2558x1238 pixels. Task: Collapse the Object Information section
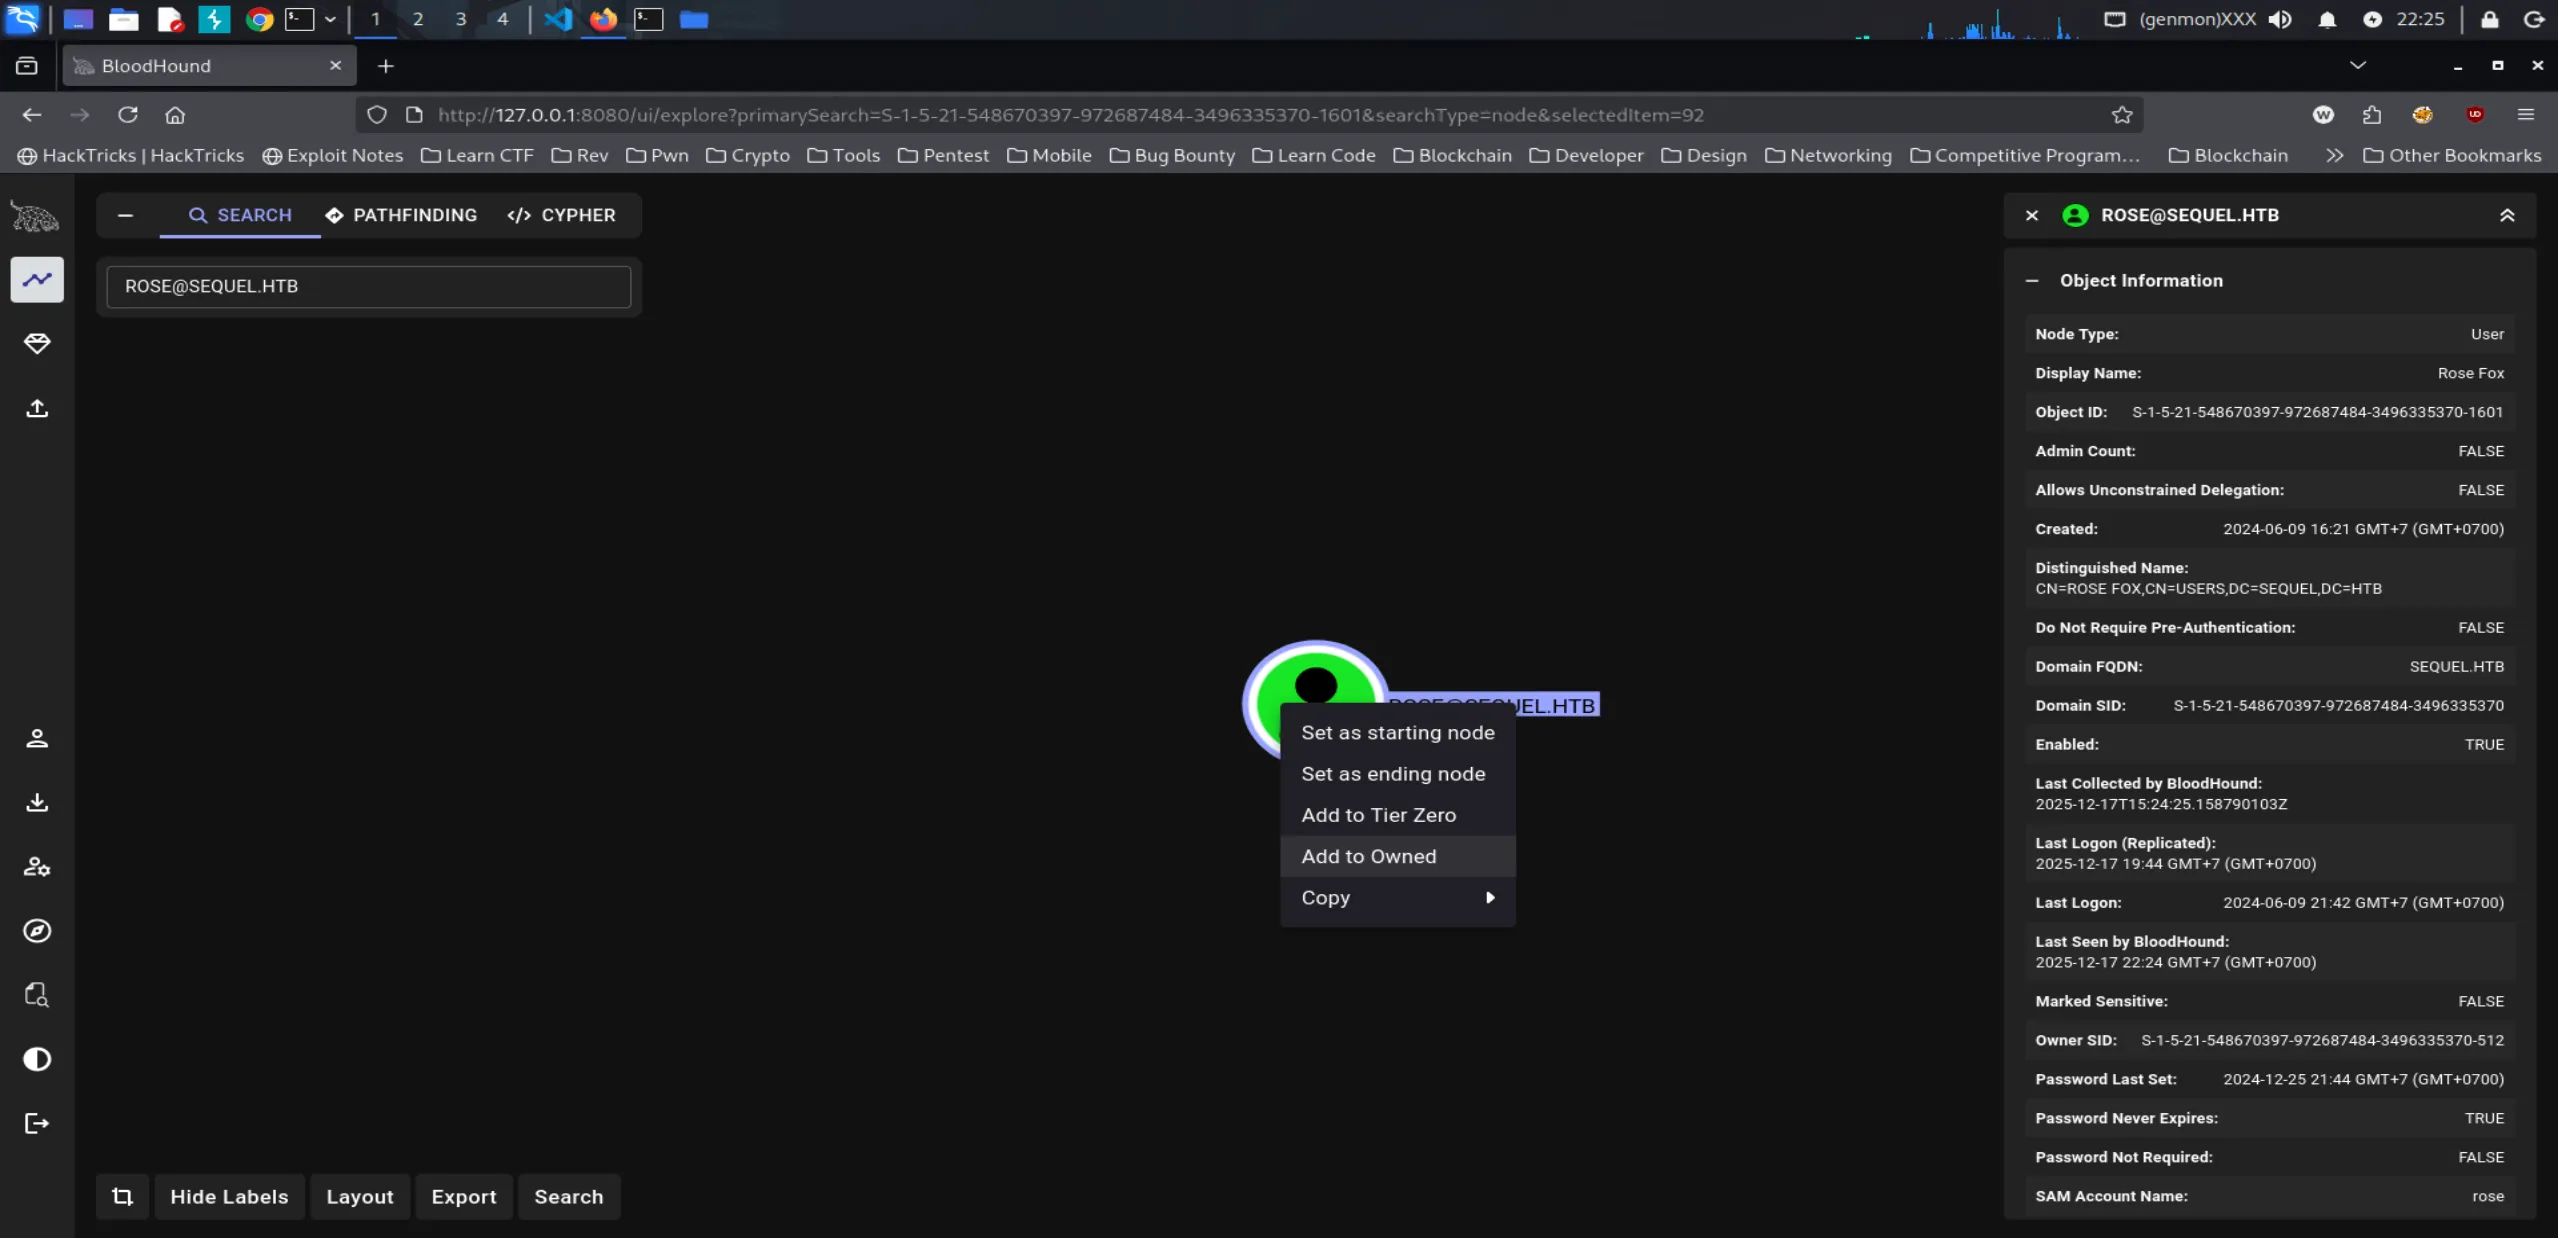point(2032,281)
